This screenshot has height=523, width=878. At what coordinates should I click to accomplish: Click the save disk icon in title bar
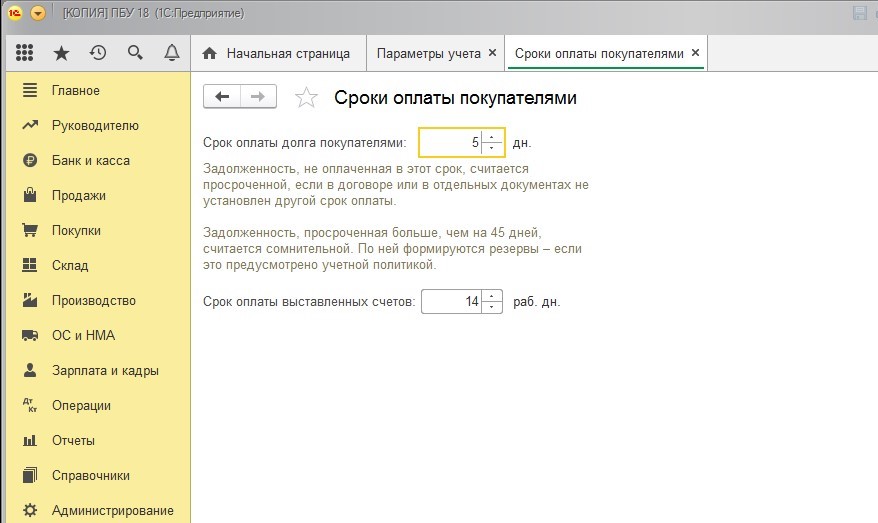859,14
